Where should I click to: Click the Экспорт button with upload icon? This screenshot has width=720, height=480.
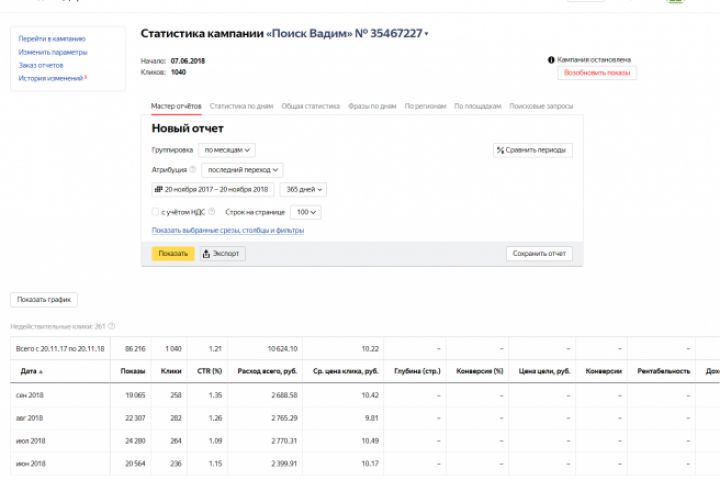point(222,254)
